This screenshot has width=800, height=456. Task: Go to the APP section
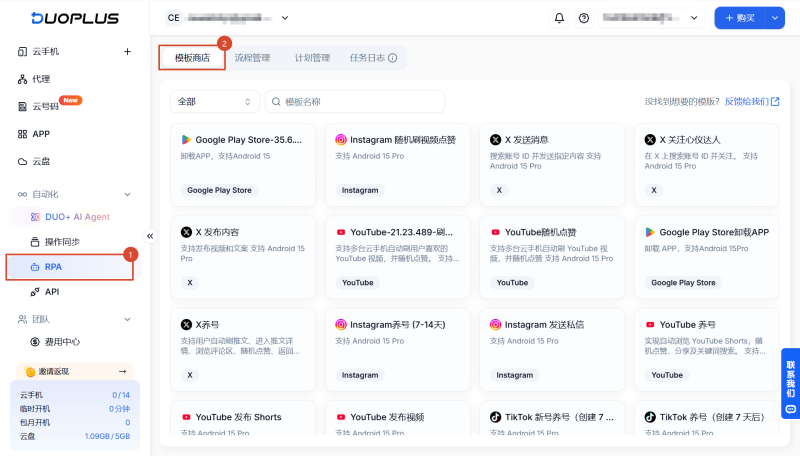[x=41, y=134]
